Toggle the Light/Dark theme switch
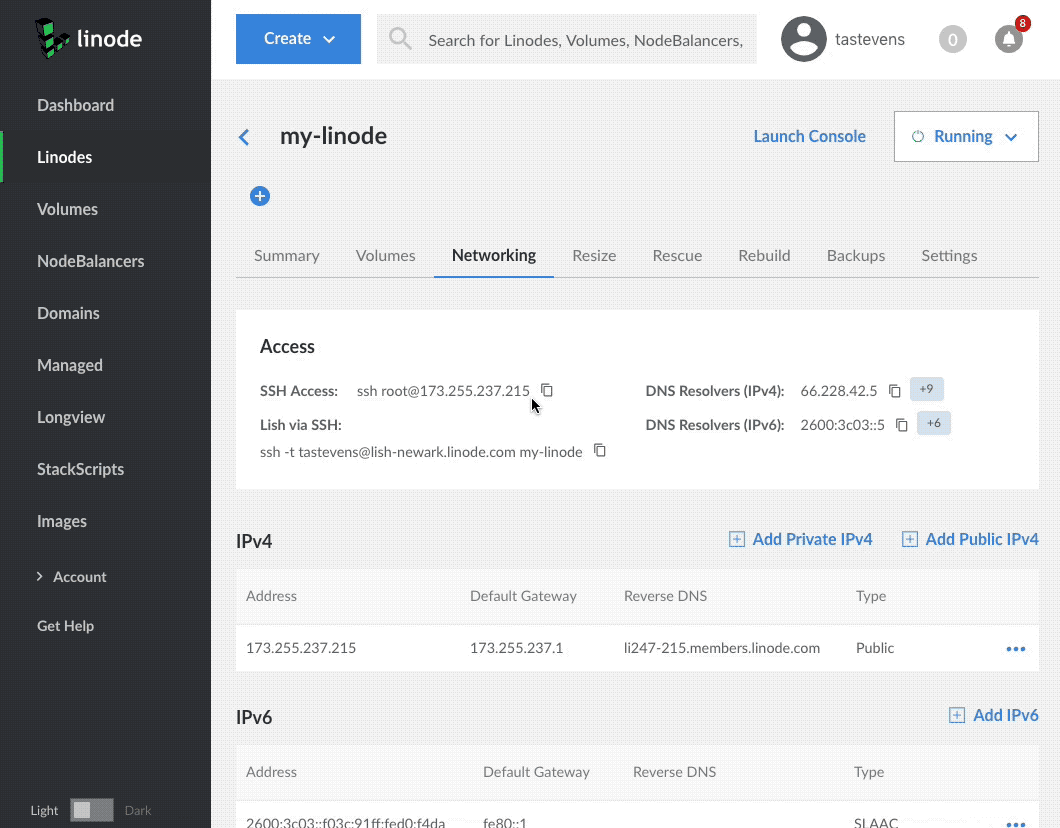1060x828 pixels. click(92, 810)
